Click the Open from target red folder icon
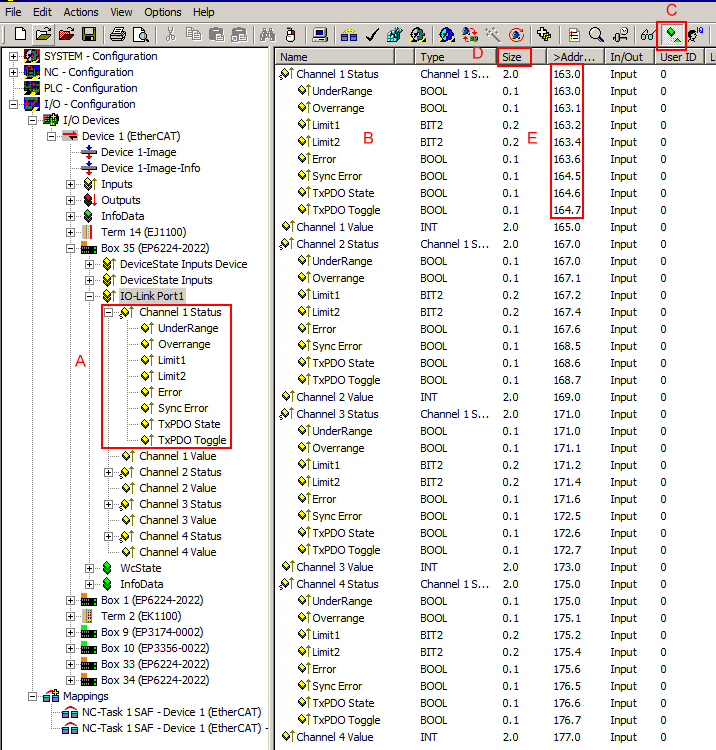Screen dimensions: 716x750 pos(66,34)
